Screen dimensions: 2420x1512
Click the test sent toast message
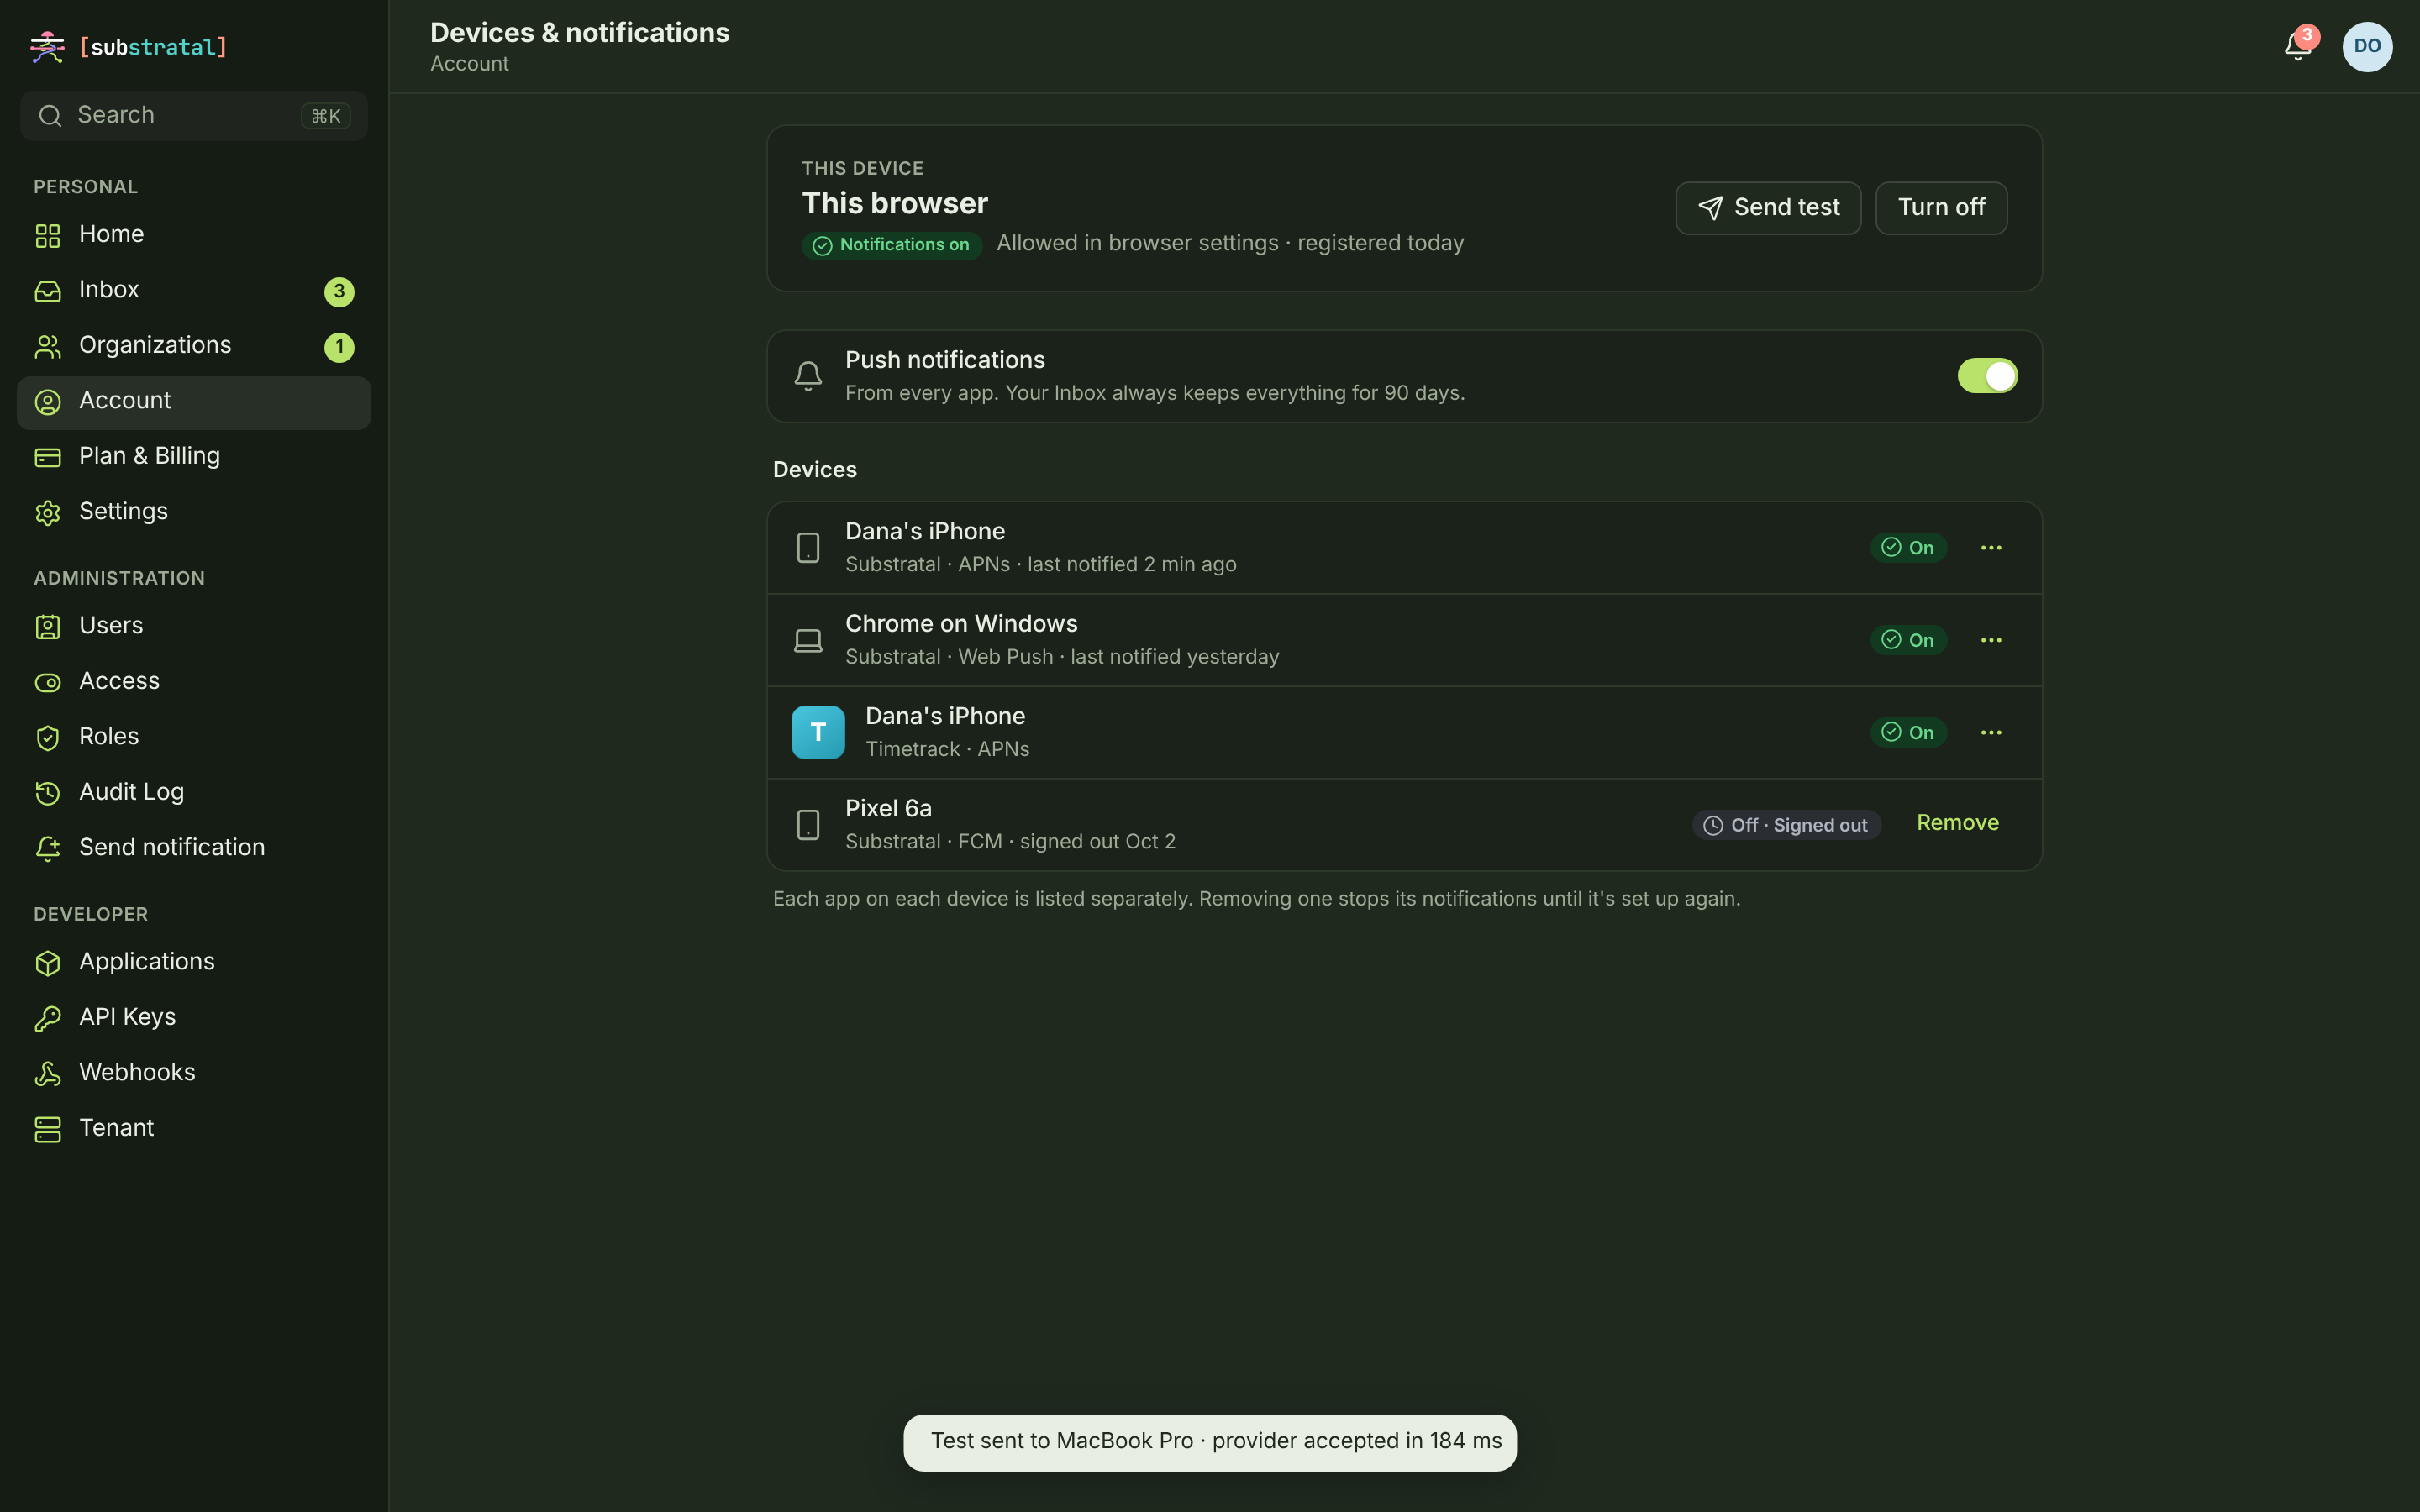tap(1210, 1442)
